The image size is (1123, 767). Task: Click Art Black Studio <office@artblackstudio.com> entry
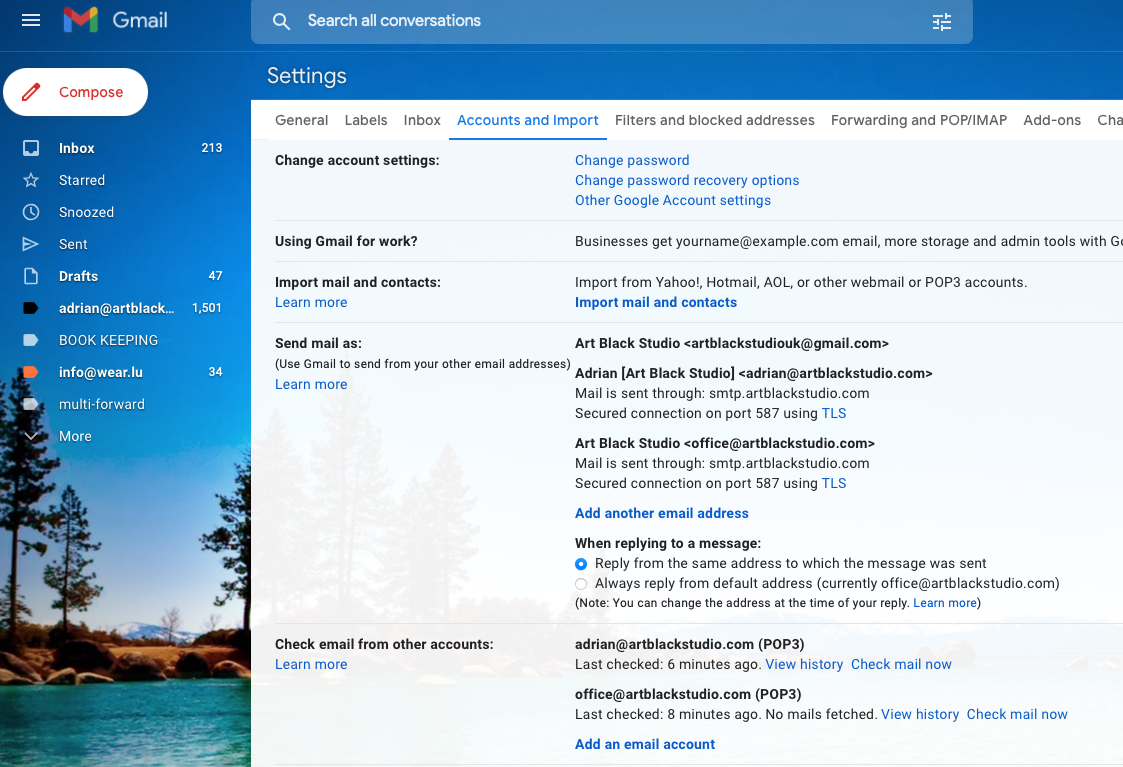pyautogui.click(x=725, y=443)
